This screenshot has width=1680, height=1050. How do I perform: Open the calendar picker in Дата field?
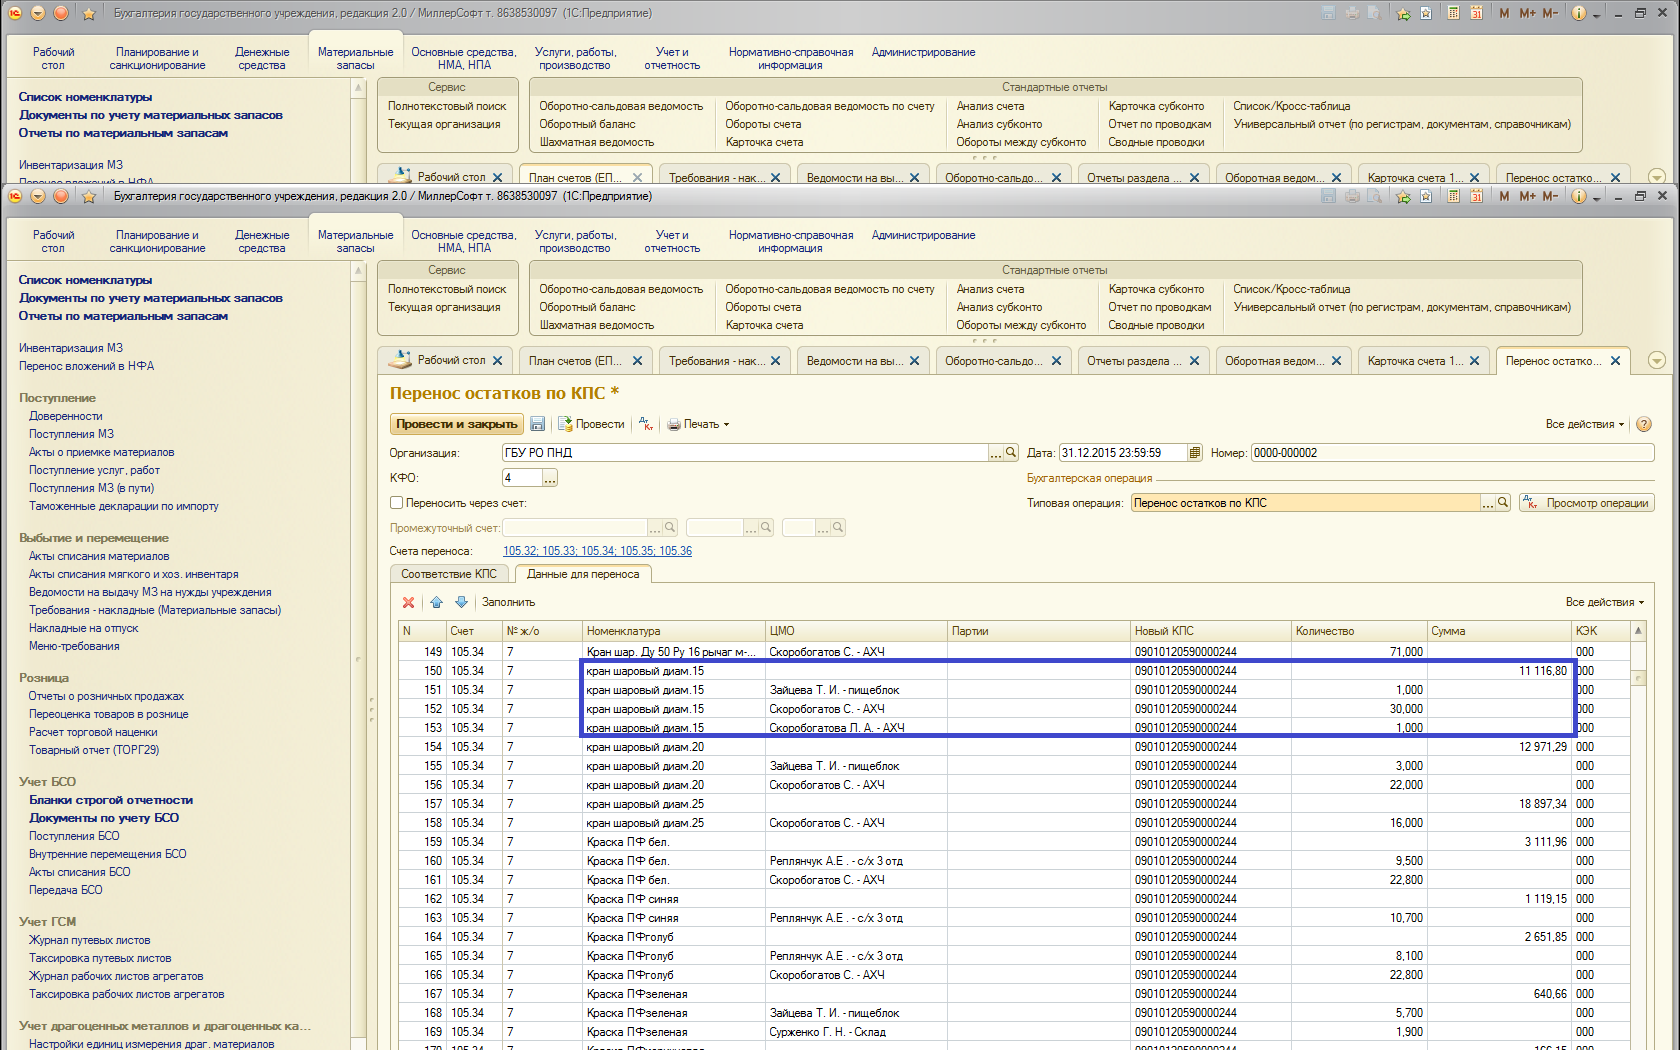point(1194,453)
